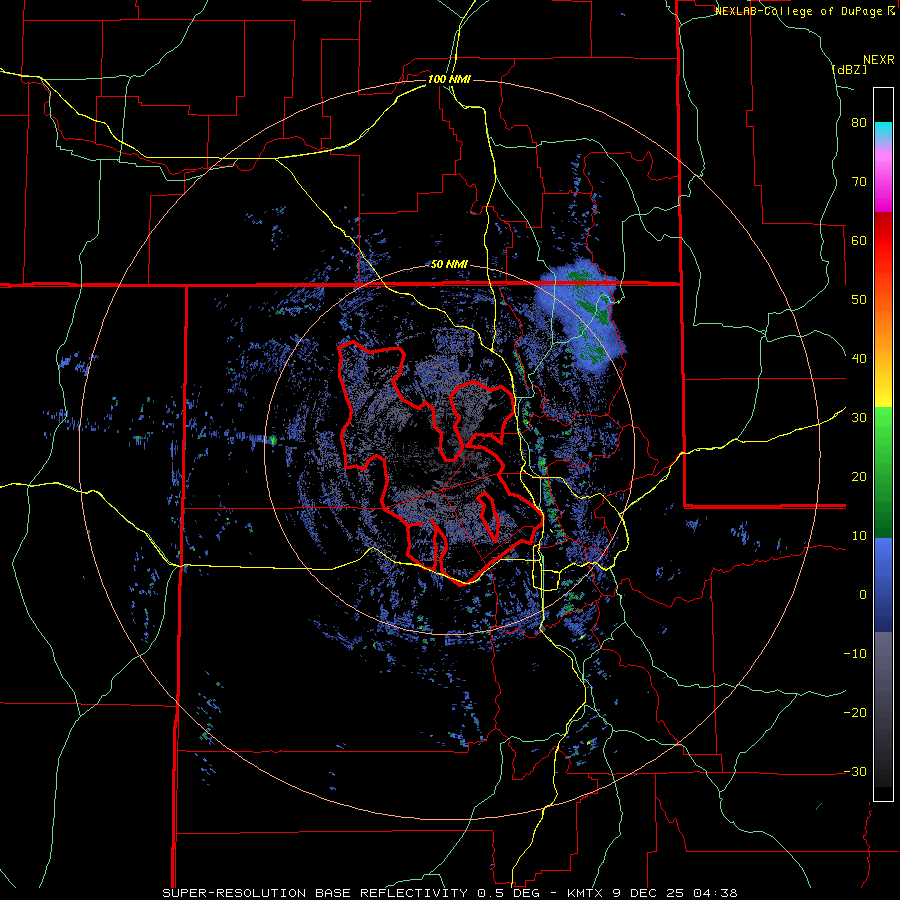Click the green echo spot west along beam
The width and height of the screenshot is (900, 900).
tap(273, 440)
